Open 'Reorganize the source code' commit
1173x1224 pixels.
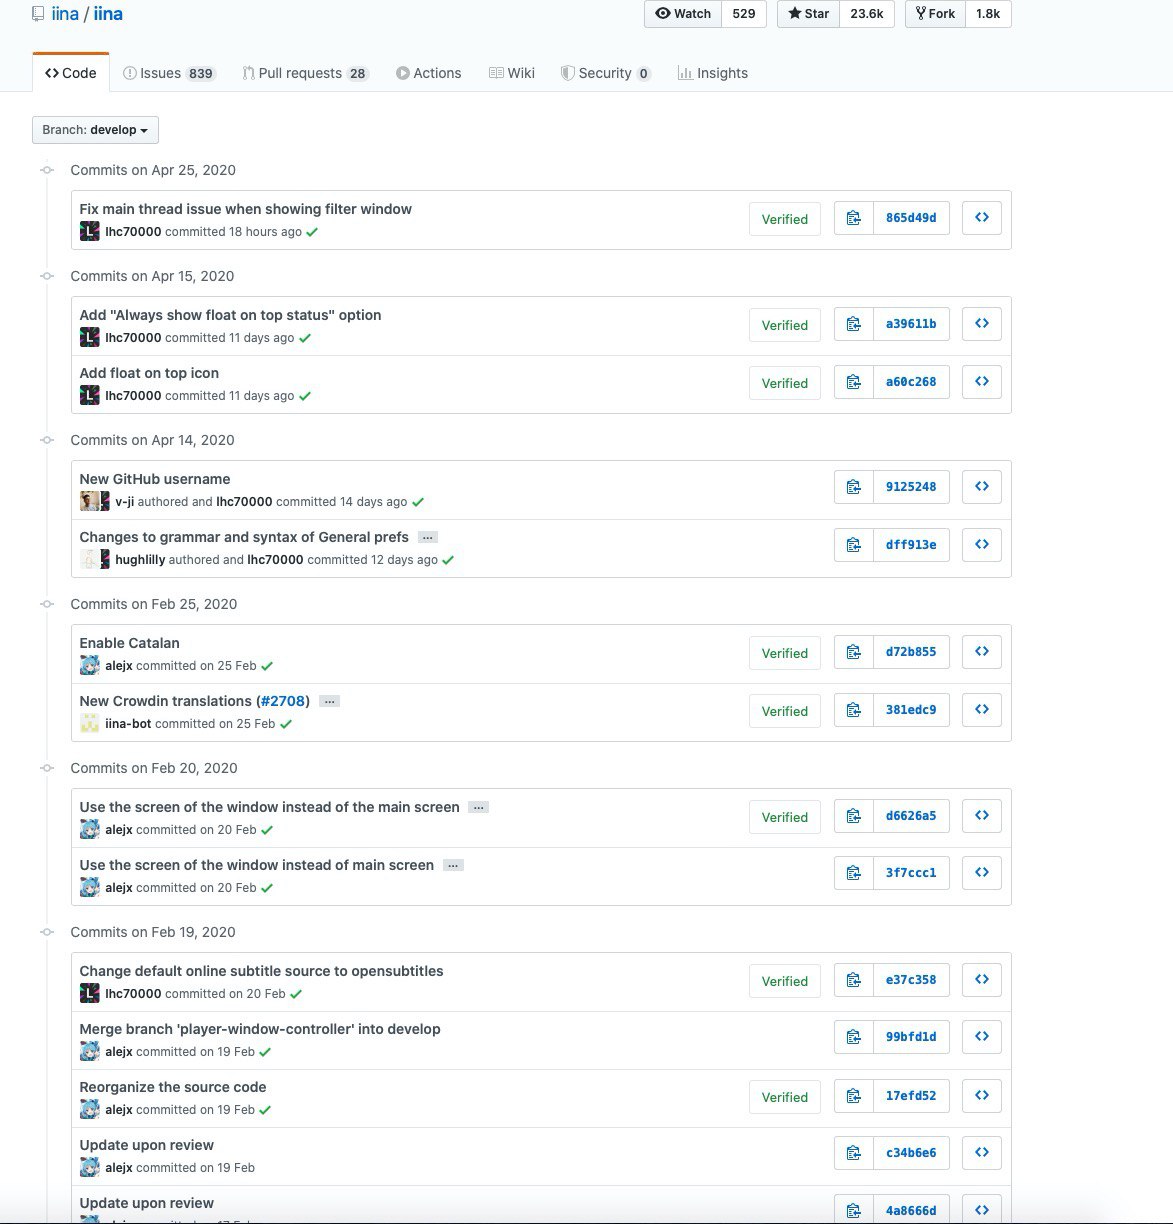tap(173, 1087)
